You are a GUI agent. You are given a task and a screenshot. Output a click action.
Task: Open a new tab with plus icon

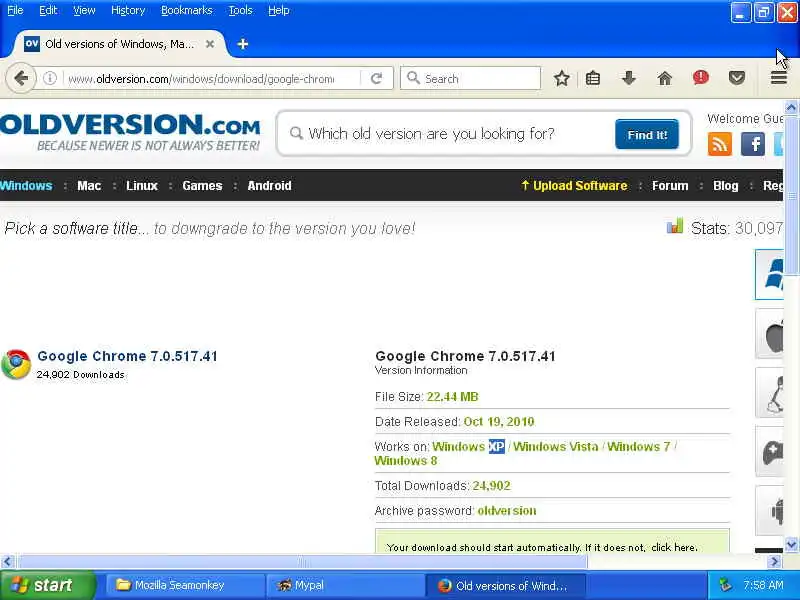click(243, 44)
